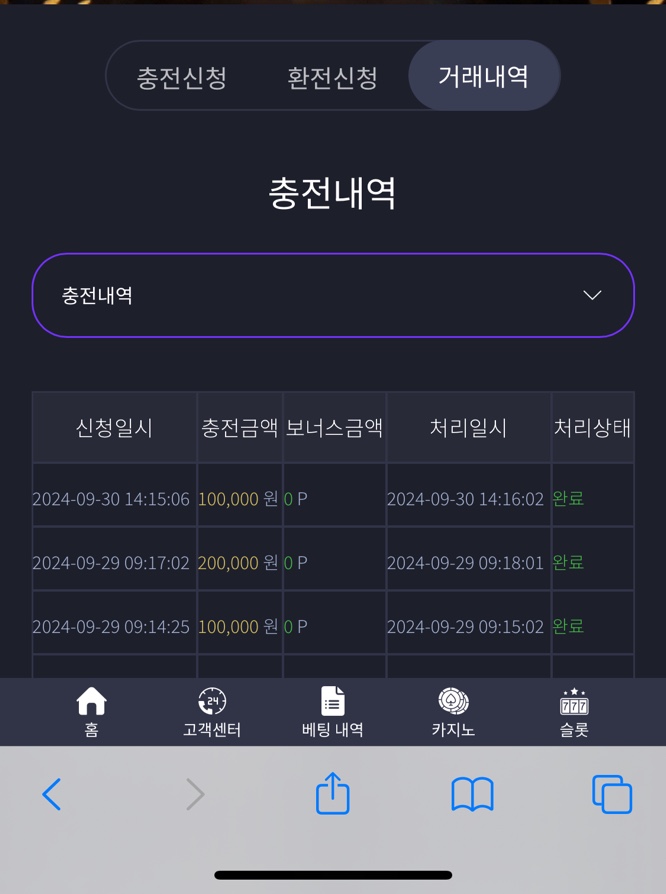Click the 충전금액 column header
This screenshot has width=666, height=894.
pyautogui.click(x=240, y=428)
